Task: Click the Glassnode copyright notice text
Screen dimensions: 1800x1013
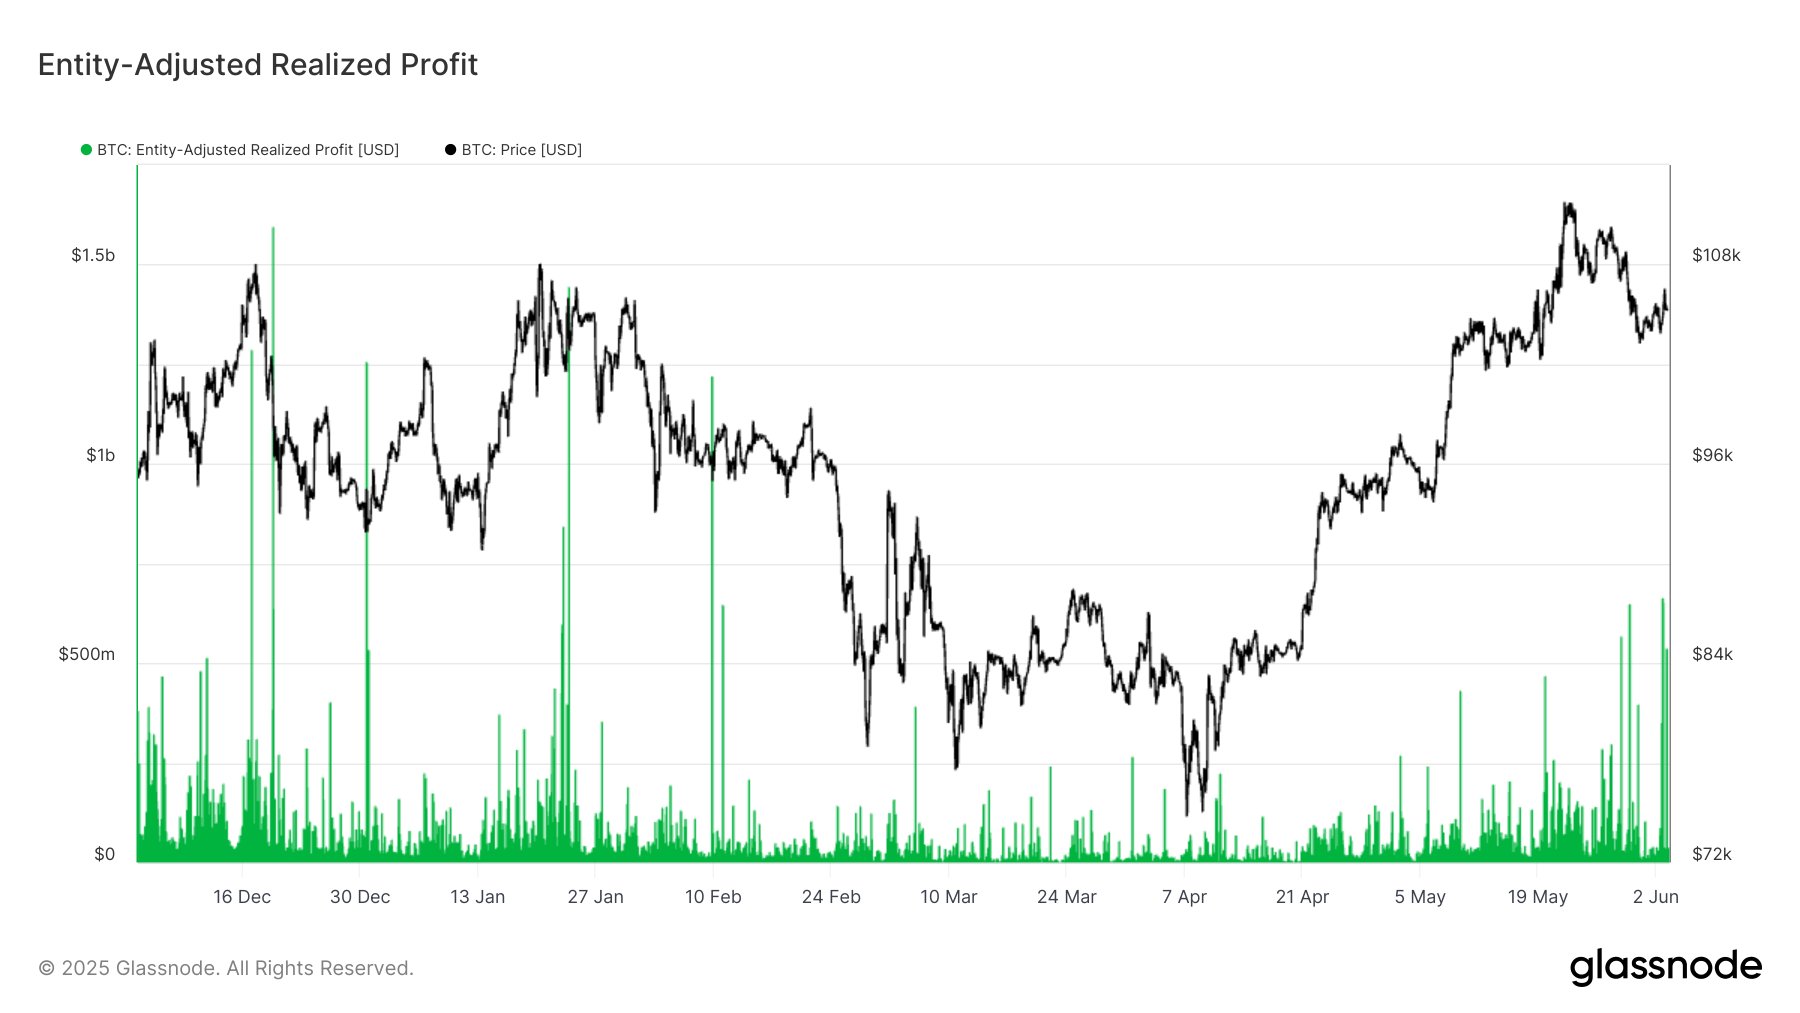Action: click(226, 968)
